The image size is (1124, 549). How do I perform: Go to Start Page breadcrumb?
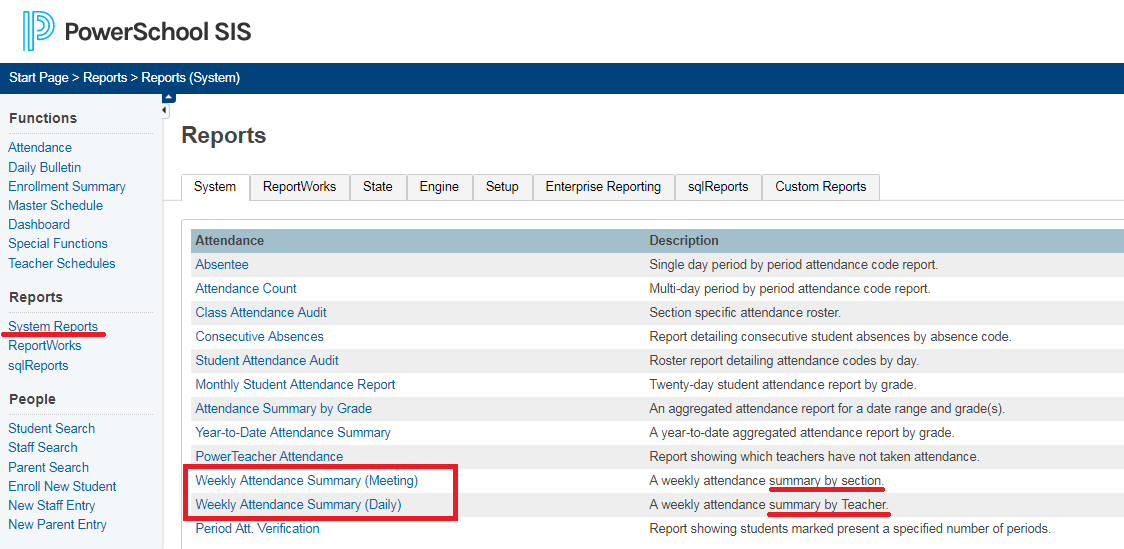[x=39, y=78]
